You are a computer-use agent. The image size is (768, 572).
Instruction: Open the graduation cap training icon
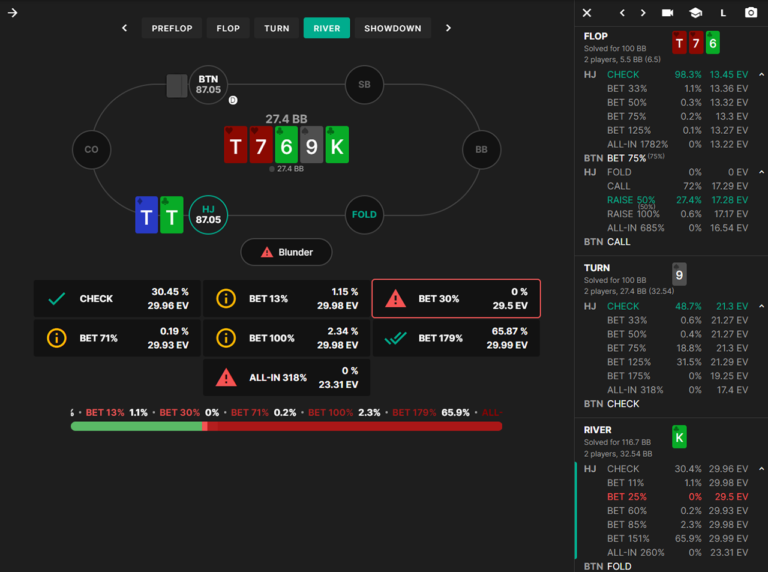pyautogui.click(x=695, y=13)
